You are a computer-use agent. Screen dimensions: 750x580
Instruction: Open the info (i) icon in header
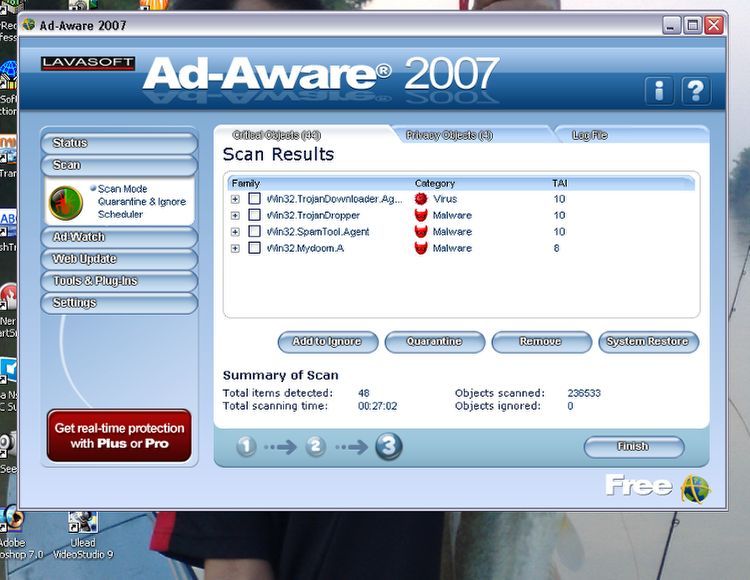coord(660,90)
